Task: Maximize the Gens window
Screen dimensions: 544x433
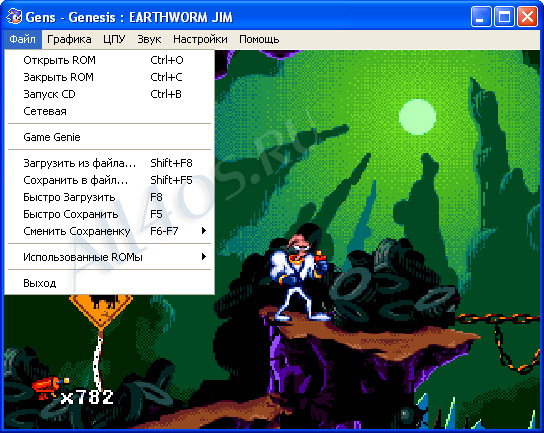Action: coord(504,17)
